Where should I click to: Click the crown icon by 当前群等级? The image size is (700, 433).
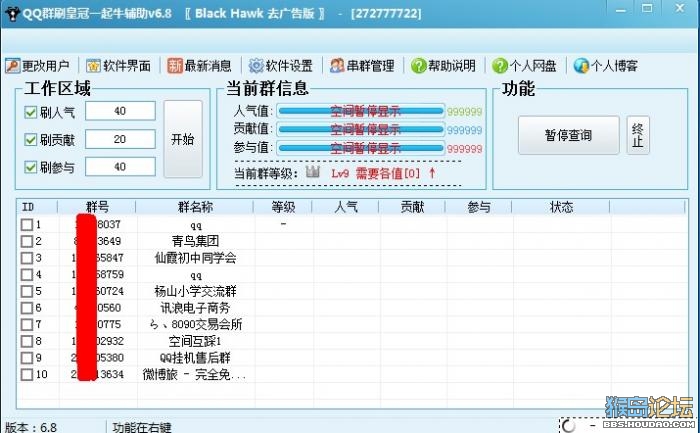312,171
